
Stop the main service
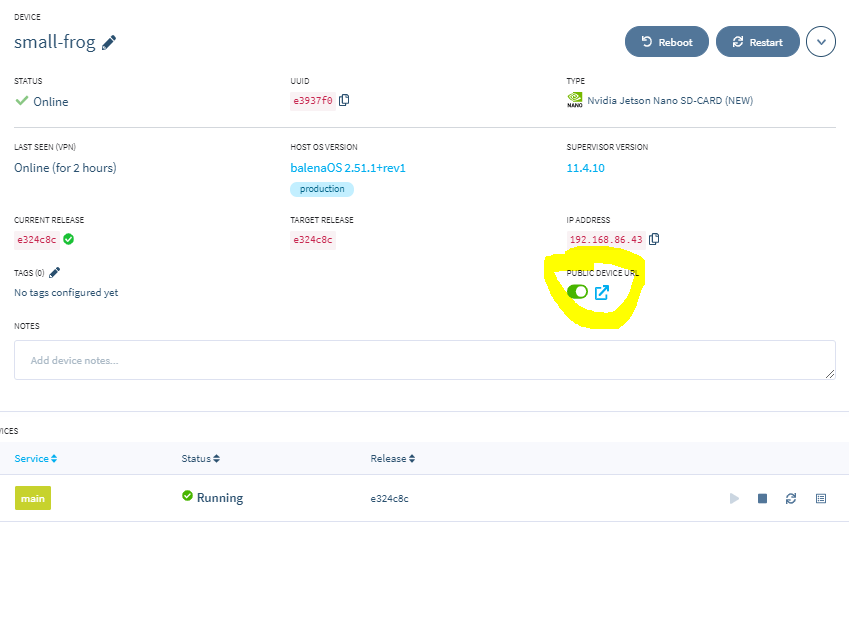coord(762,498)
